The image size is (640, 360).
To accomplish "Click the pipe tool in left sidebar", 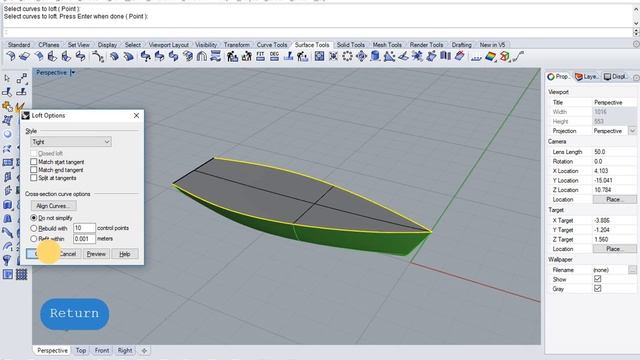I will [7, 232].
